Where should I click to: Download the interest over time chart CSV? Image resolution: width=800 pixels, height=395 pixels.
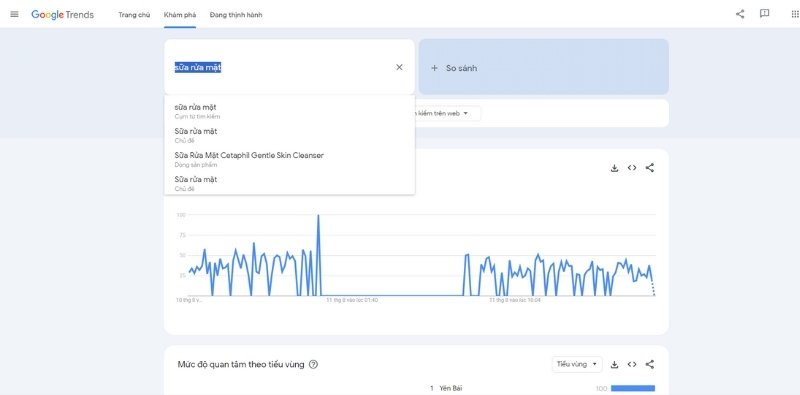614,168
